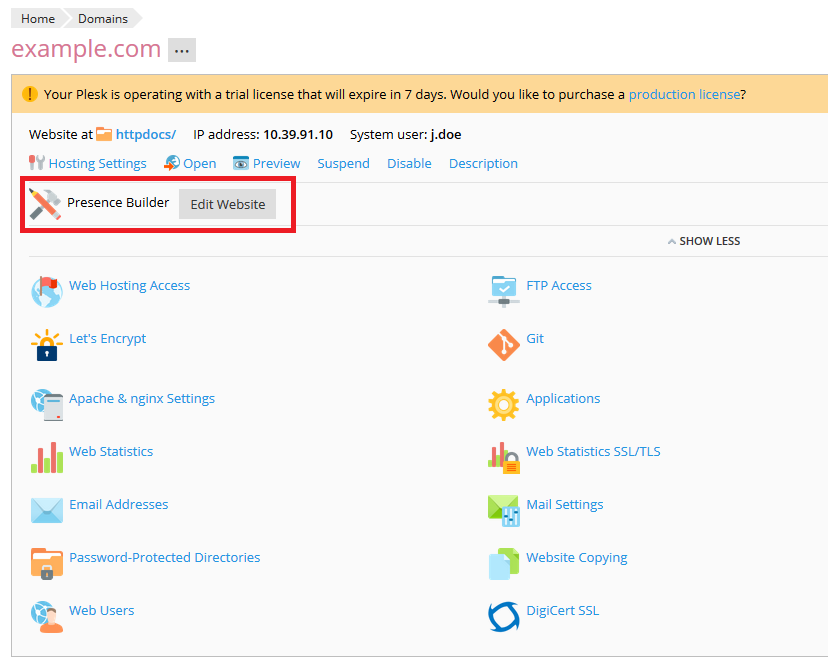Click the Apache & nginx Settings icon
The image size is (828, 671).
(x=46, y=398)
